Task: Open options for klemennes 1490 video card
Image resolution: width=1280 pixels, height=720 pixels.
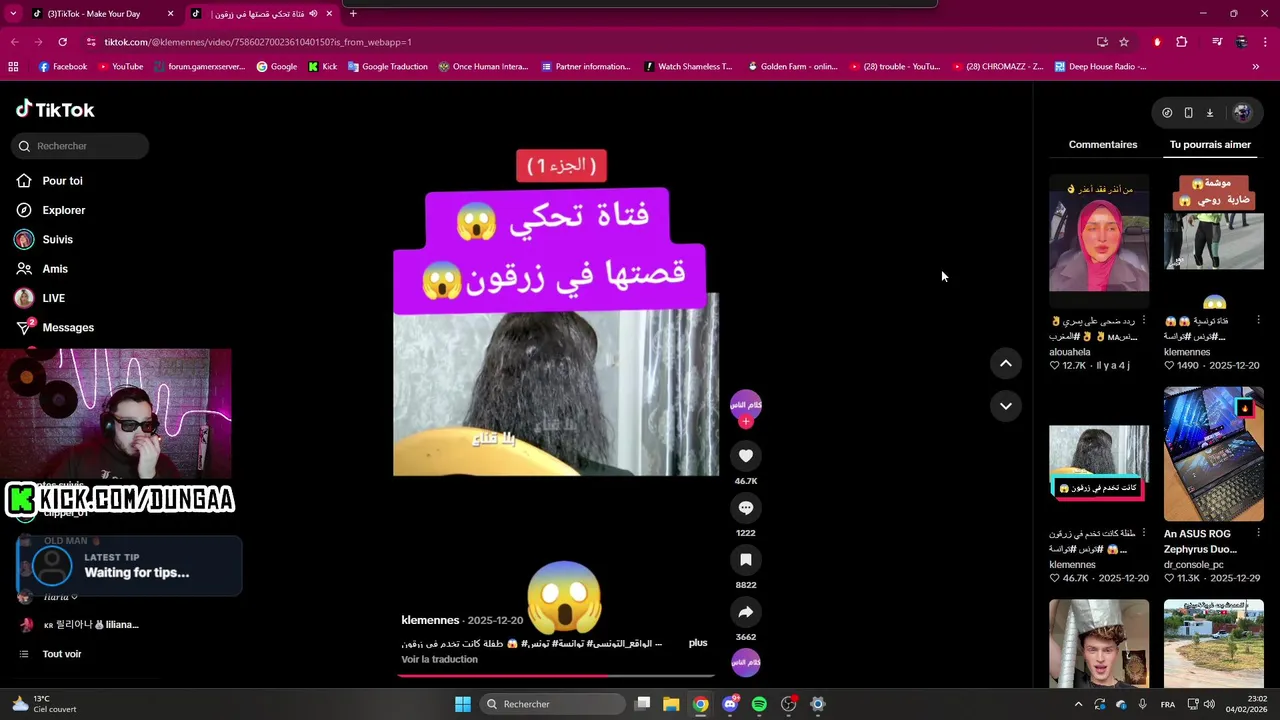Action: click(1258, 320)
